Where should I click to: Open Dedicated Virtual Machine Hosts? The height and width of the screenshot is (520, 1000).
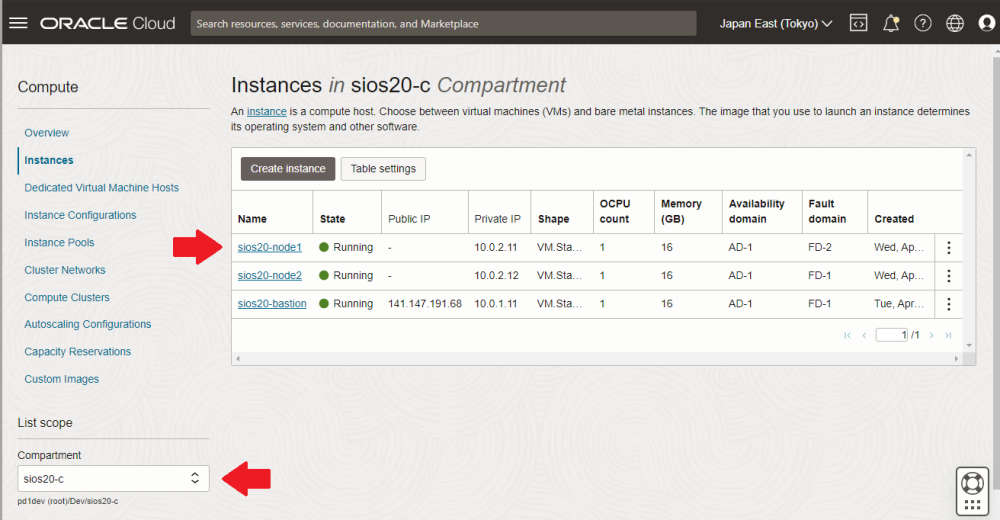pos(101,188)
